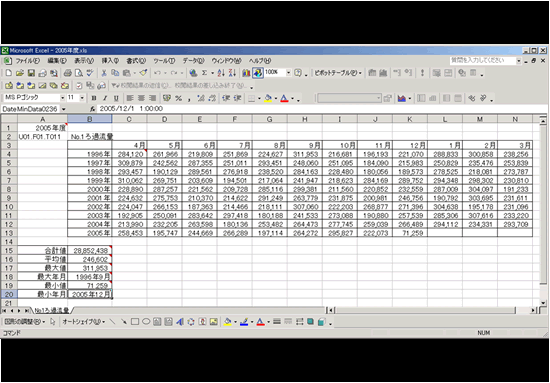Image resolution: width=550 pixels, height=383 pixels.
Task: Select the No.1ろ過流量 sheet tab
Action: click(x=52, y=310)
